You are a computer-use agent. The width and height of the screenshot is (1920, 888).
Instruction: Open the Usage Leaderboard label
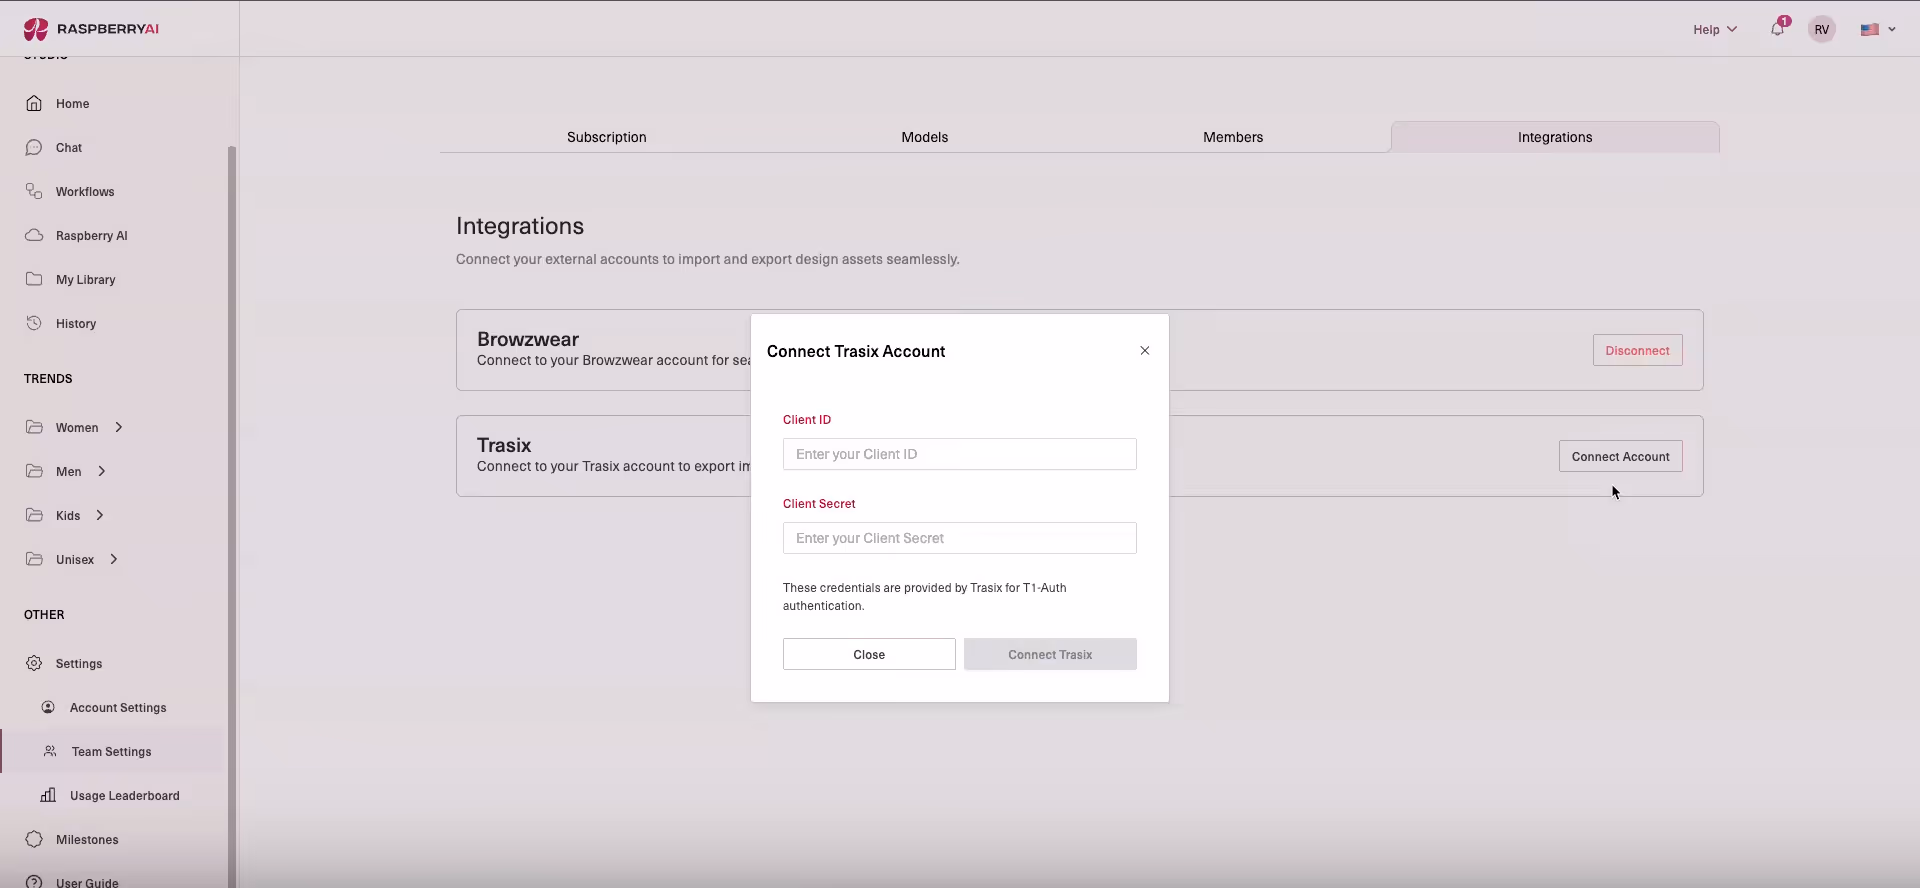point(125,795)
